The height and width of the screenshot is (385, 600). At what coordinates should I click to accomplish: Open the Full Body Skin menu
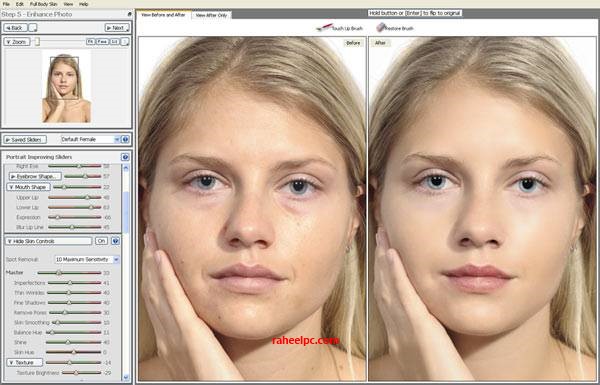click(44, 4)
